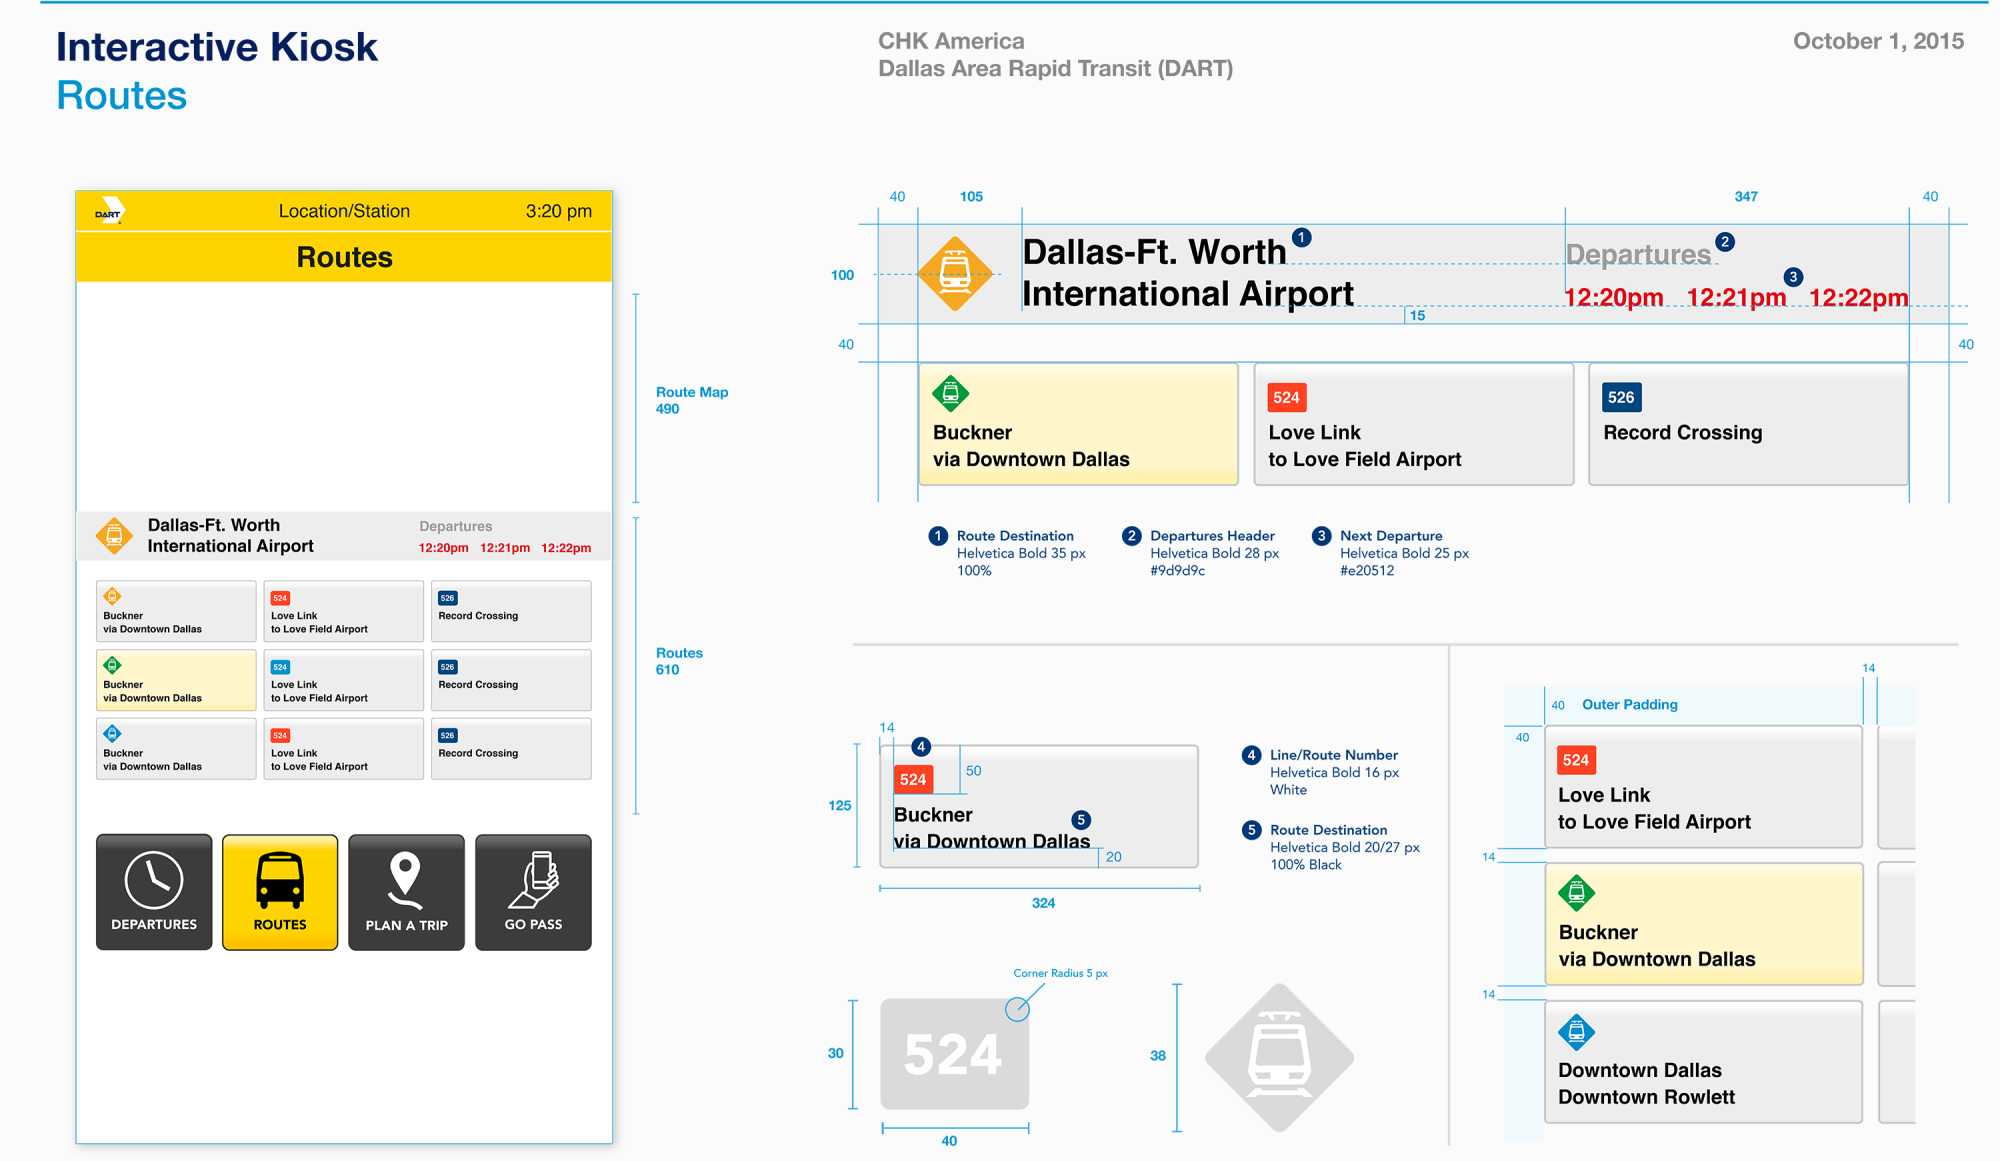The height and width of the screenshot is (1161, 2000).
Task: Click red 524 badge in padding-spec Love Link card
Action: click(x=1576, y=760)
